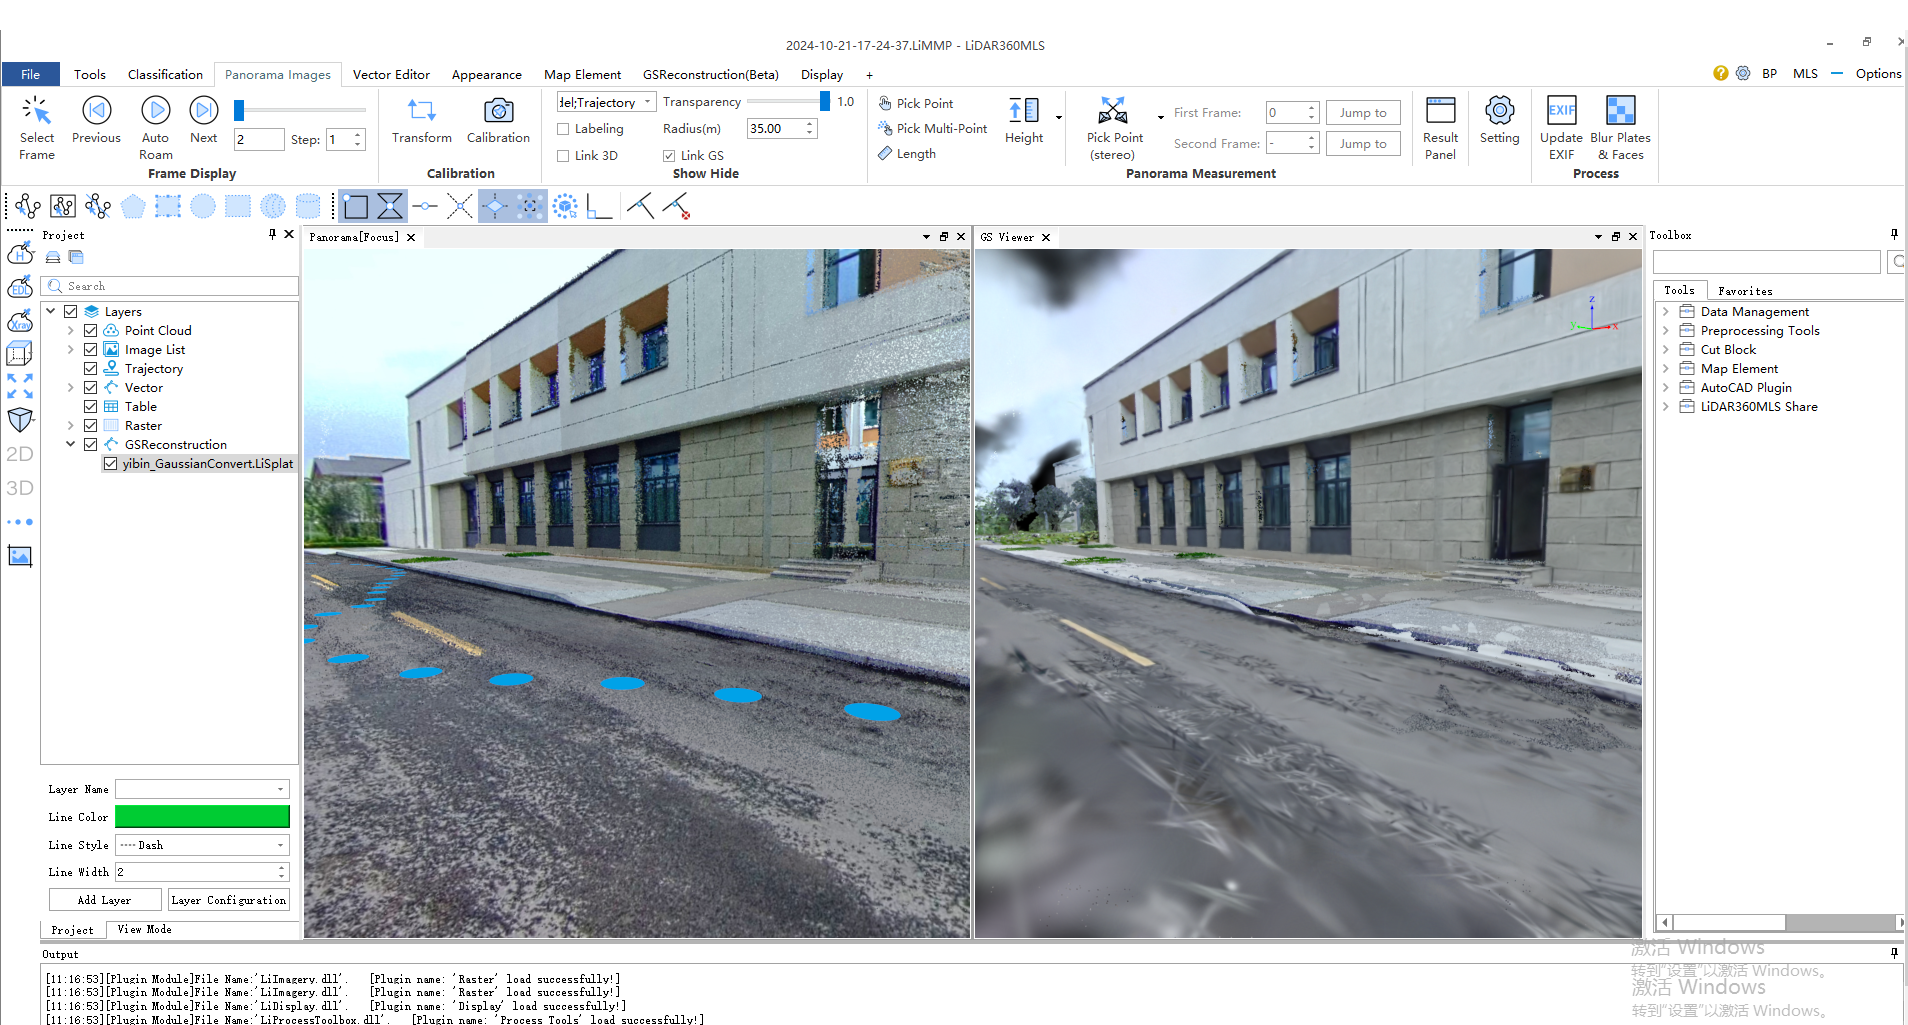Uncheck yibin_GaussianConvert.LiSplat layer
The height and width of the screenshot is (1025, 1908).
point(110,464)
